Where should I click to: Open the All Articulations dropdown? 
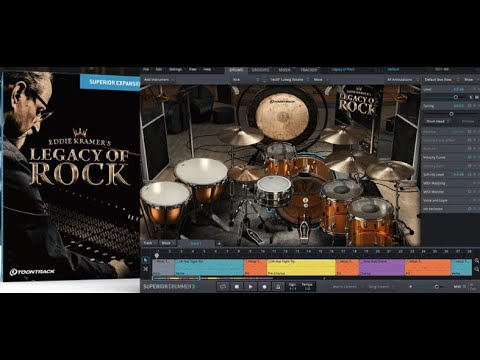coord(402,80)
